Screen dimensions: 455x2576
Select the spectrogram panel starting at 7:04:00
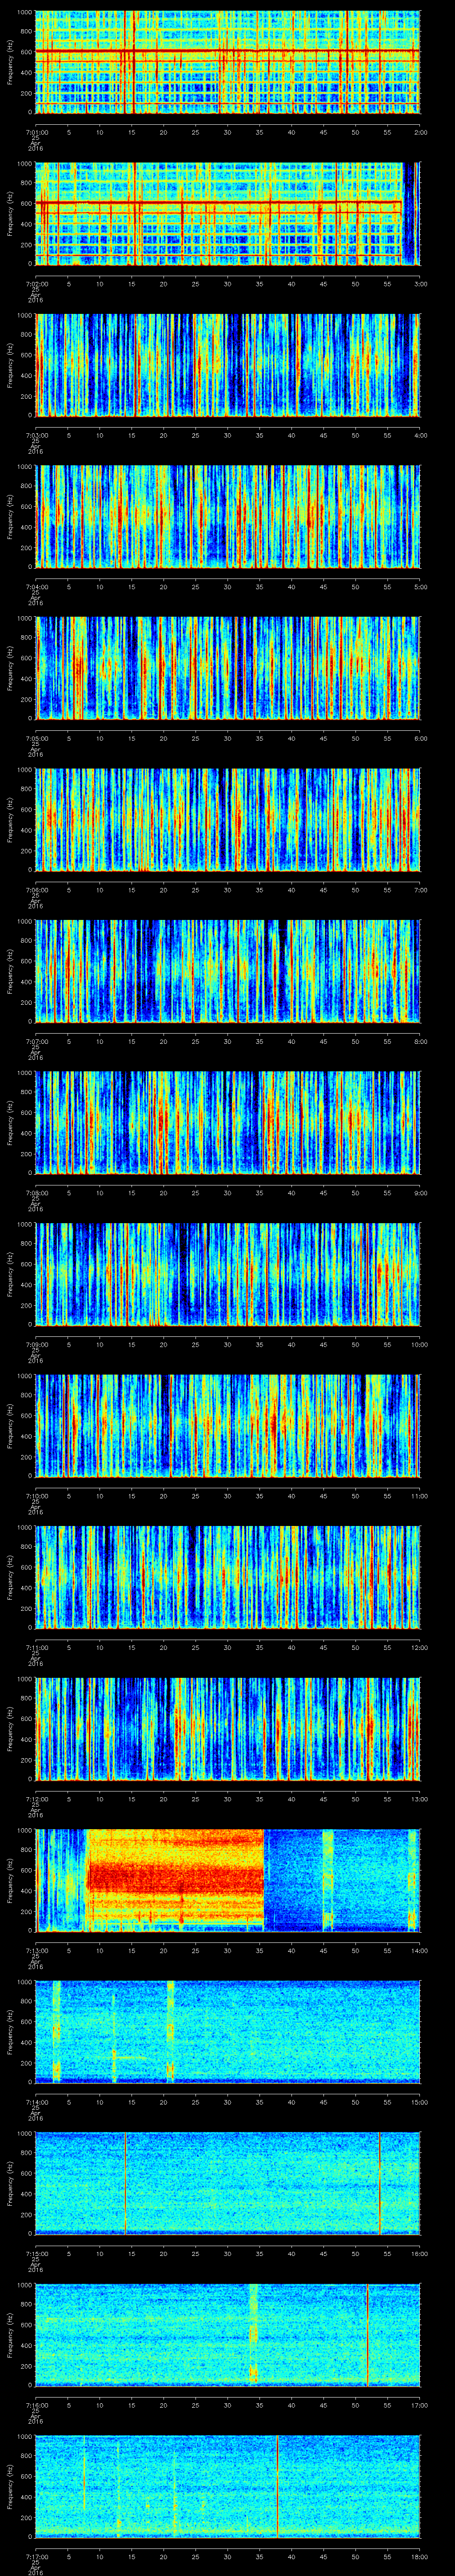228,516
